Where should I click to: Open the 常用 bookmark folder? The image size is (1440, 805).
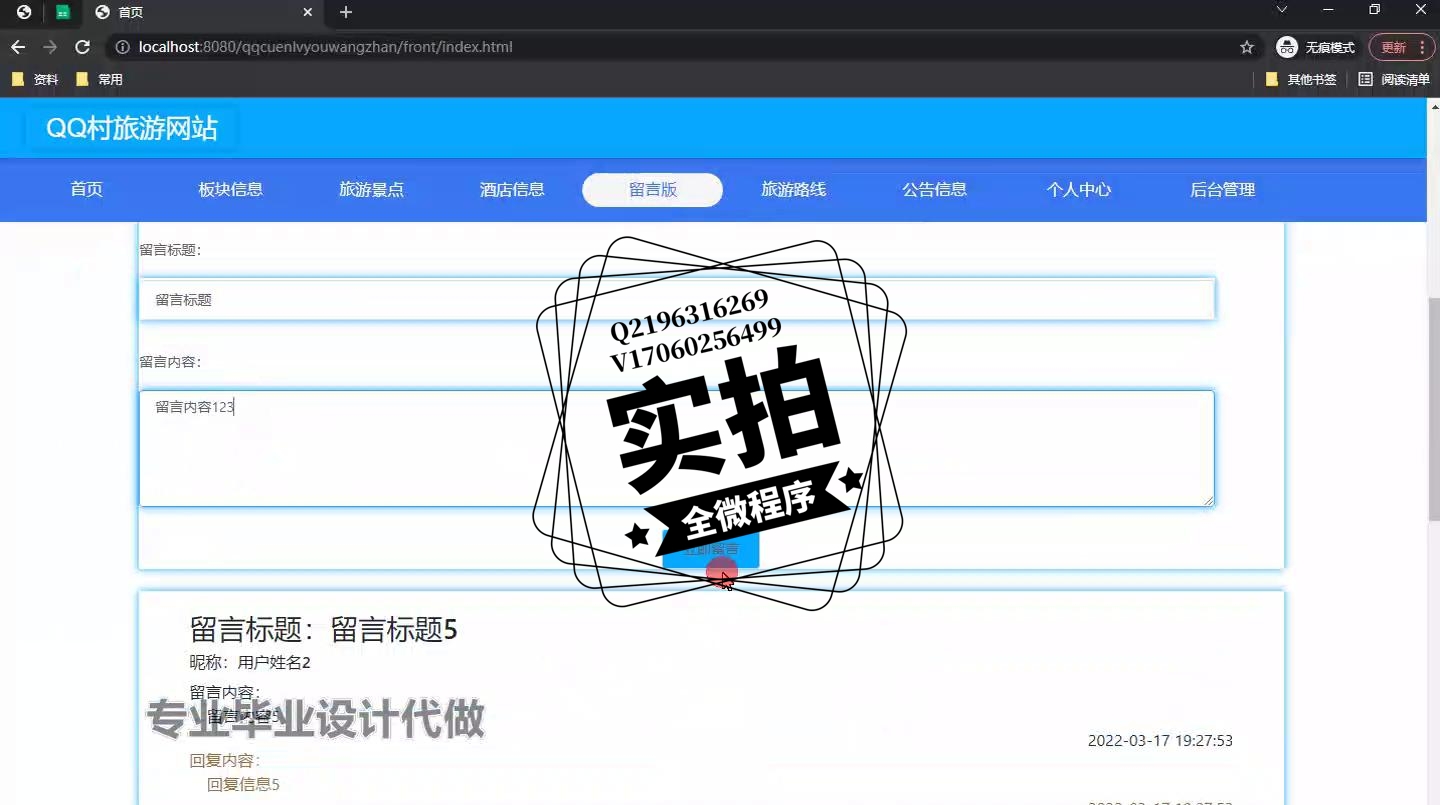point(100,79)
